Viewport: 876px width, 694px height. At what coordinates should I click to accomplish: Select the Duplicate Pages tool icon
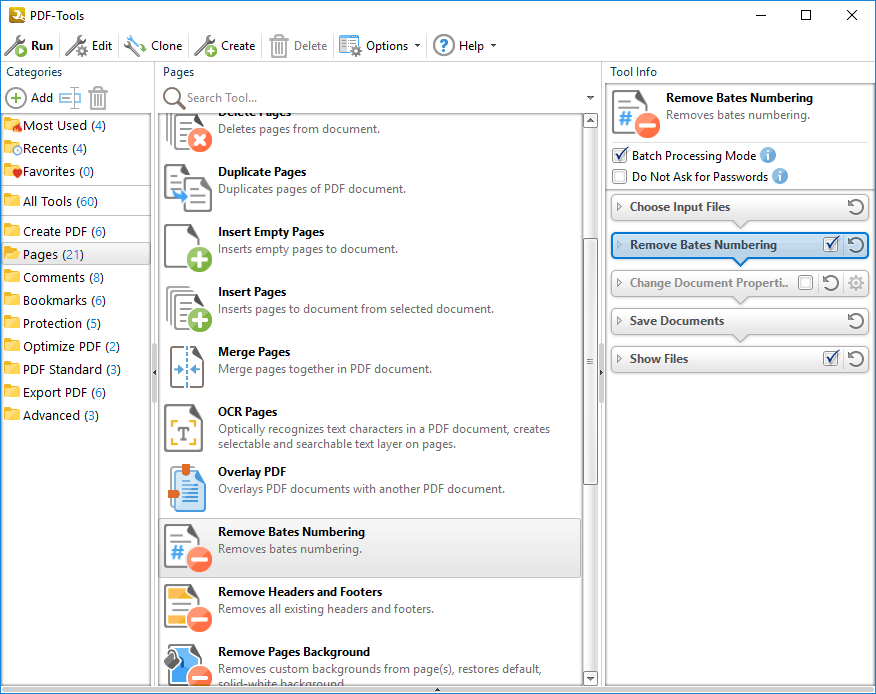pyautogui.click(x=188, y=188)
